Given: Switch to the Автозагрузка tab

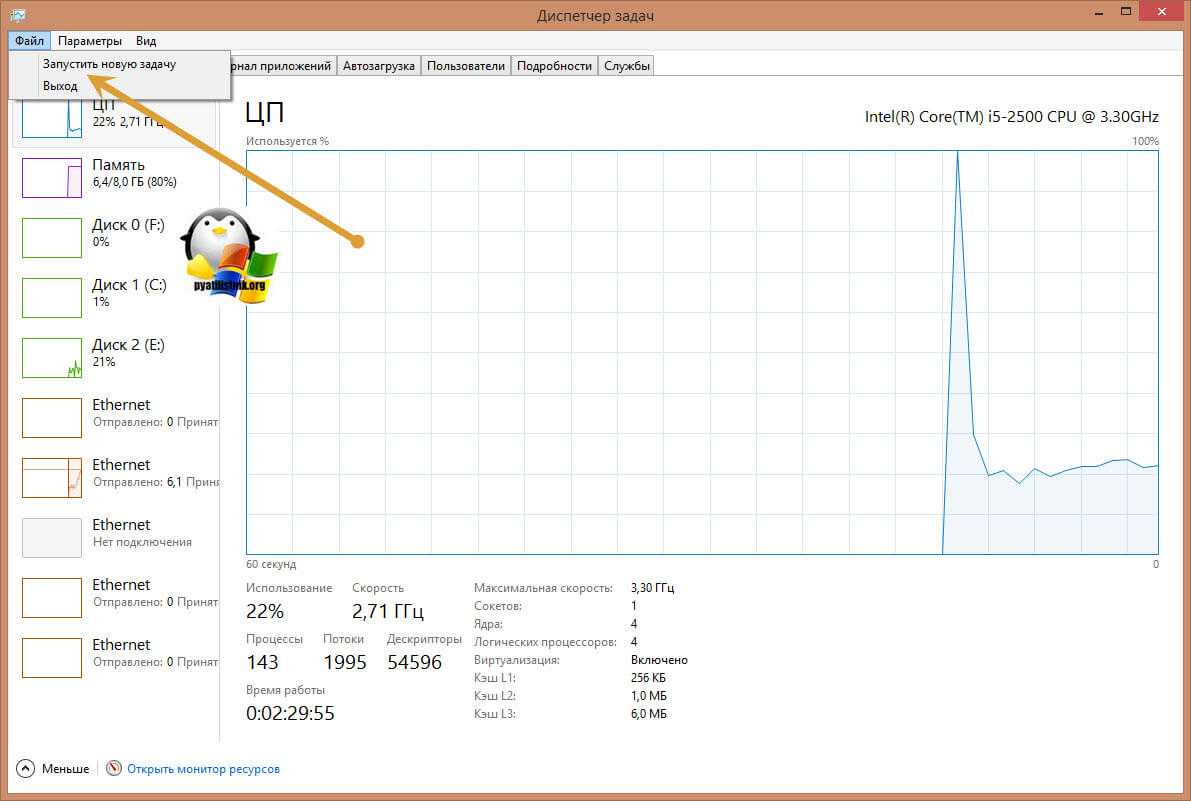Looking at the screenshot, I should click(379, 66).
